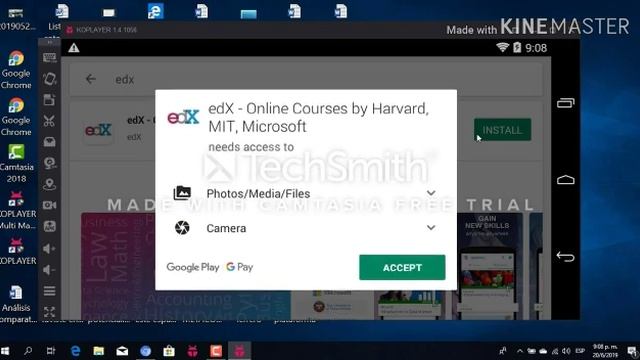Show hidden system tray icons
This screenshot has height=360, width=640.
click(520, 351)
